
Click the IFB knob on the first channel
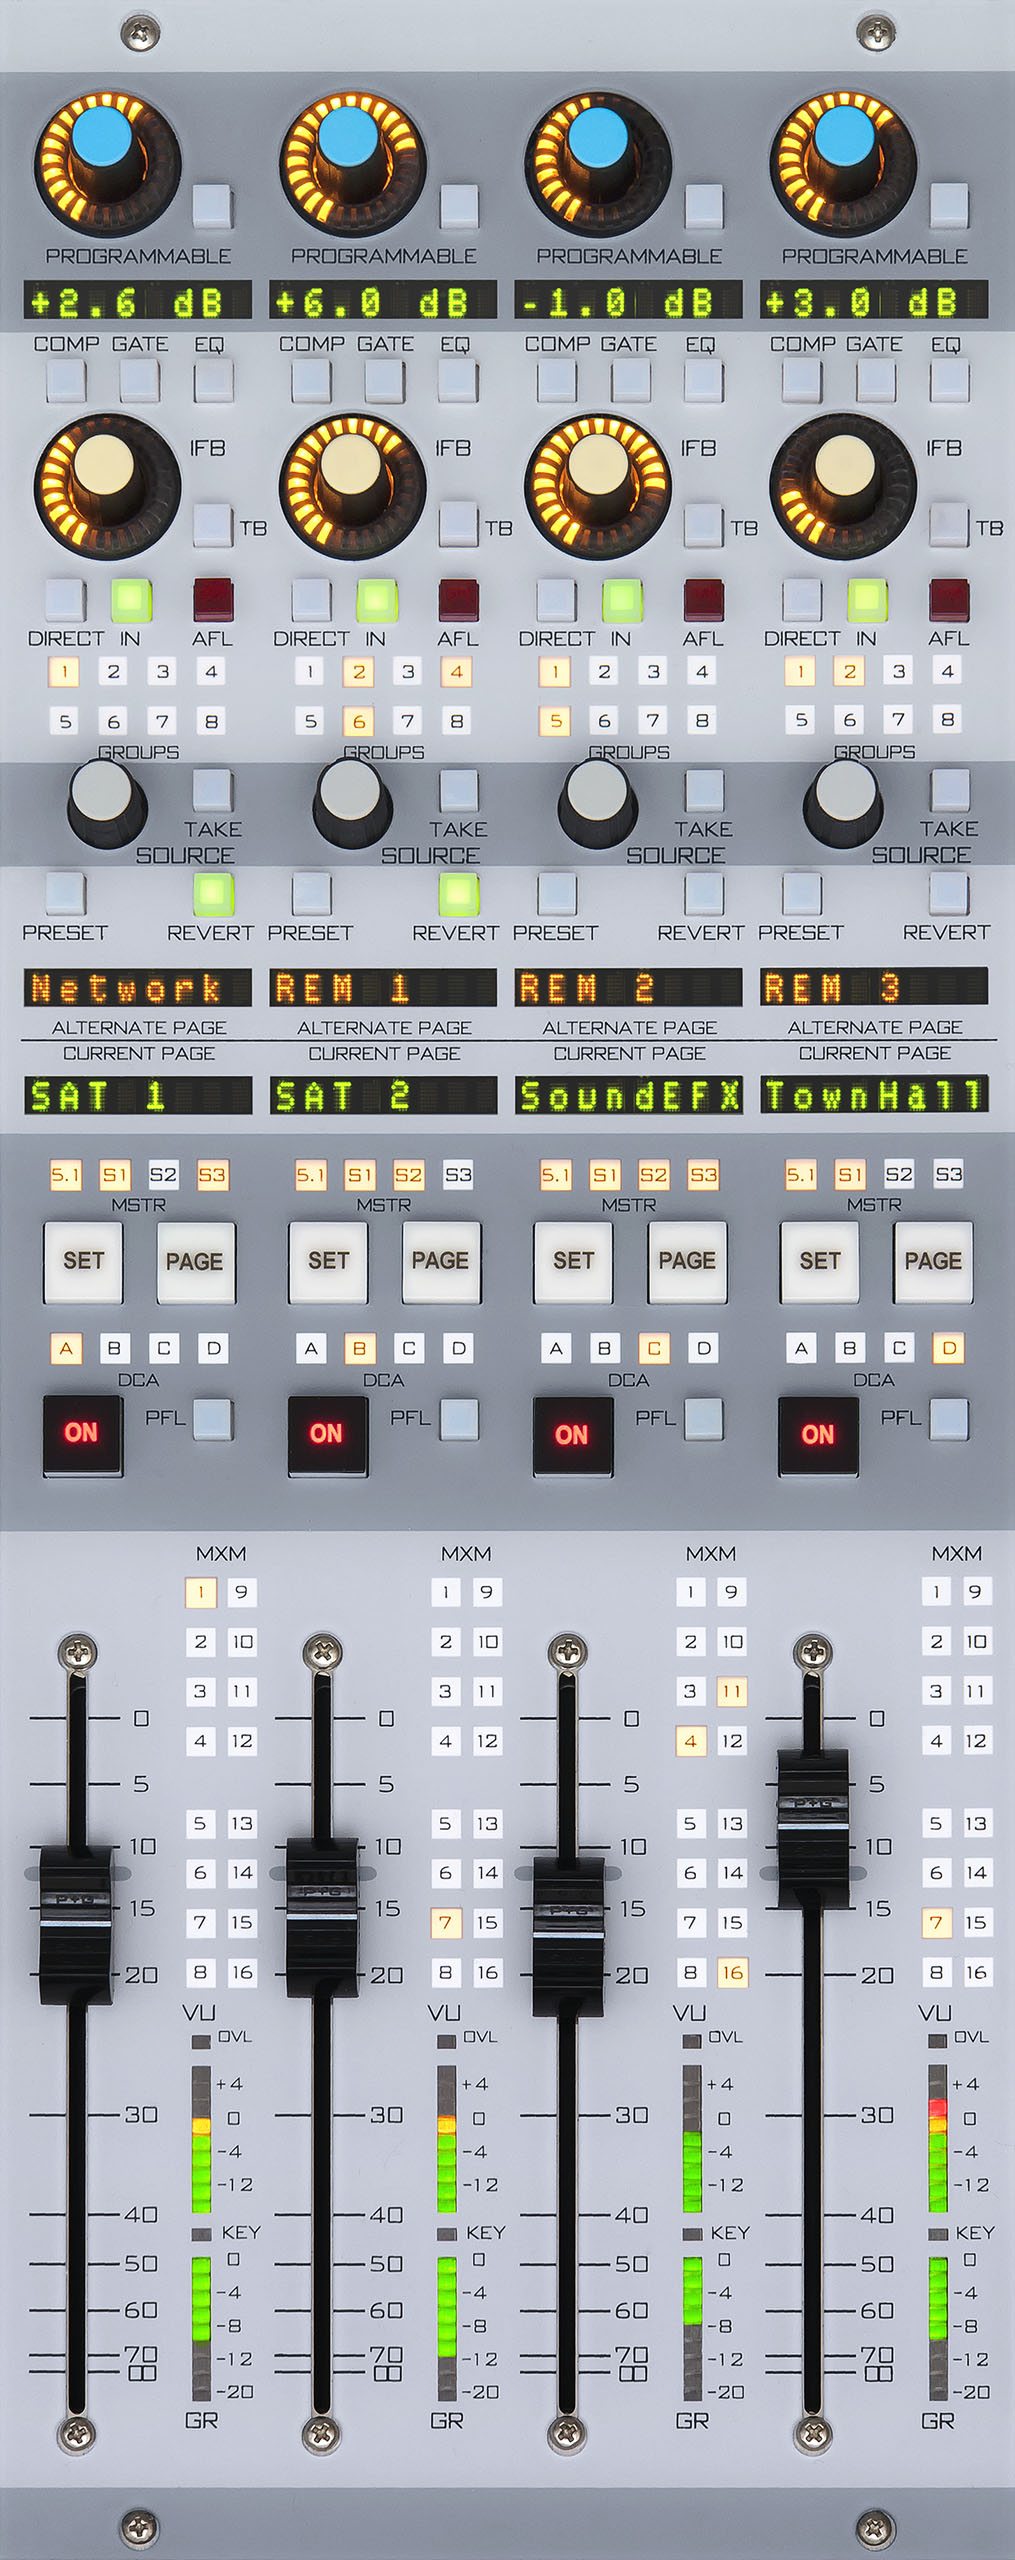pos(104,465)
